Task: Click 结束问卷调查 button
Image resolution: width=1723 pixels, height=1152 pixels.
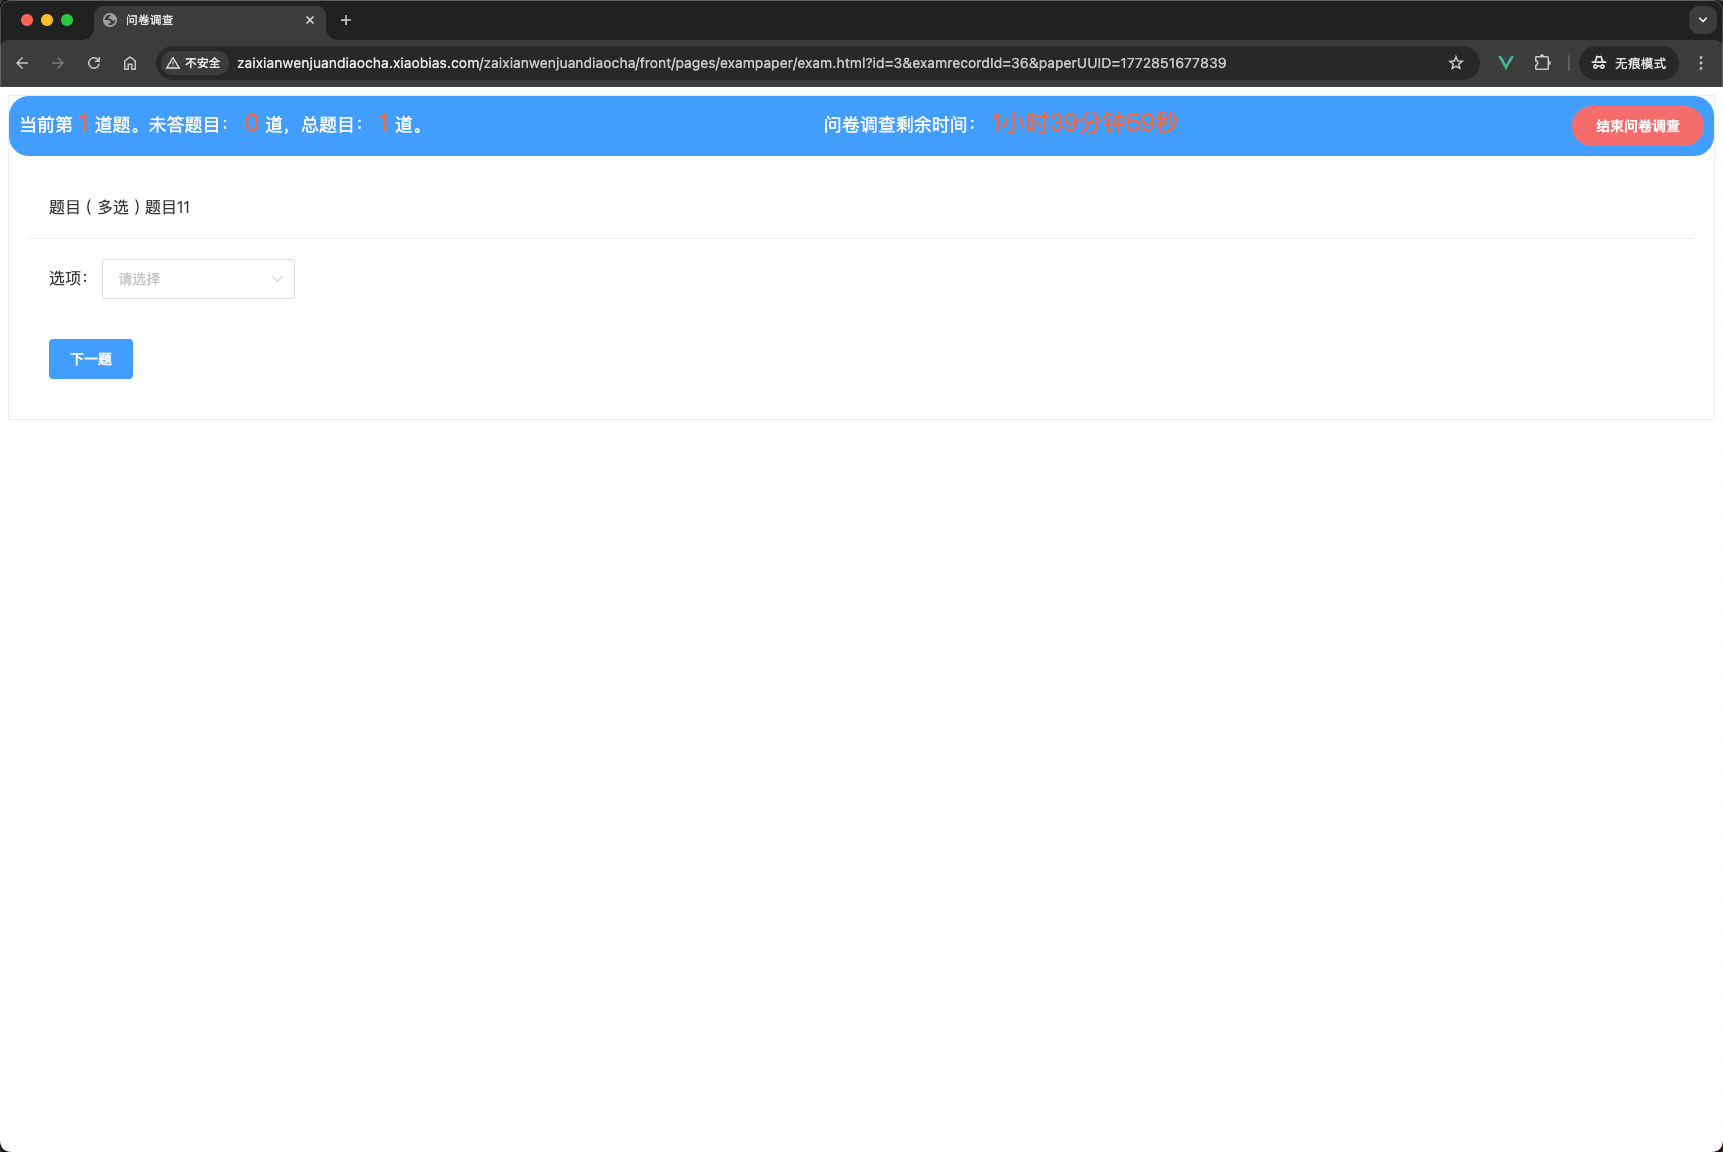Action: [1637, 126]
